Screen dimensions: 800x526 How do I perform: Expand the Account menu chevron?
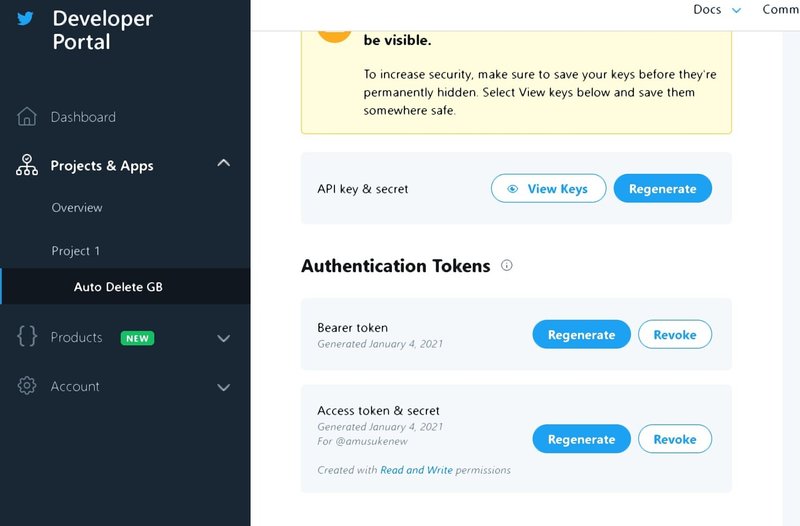(224, 387)
